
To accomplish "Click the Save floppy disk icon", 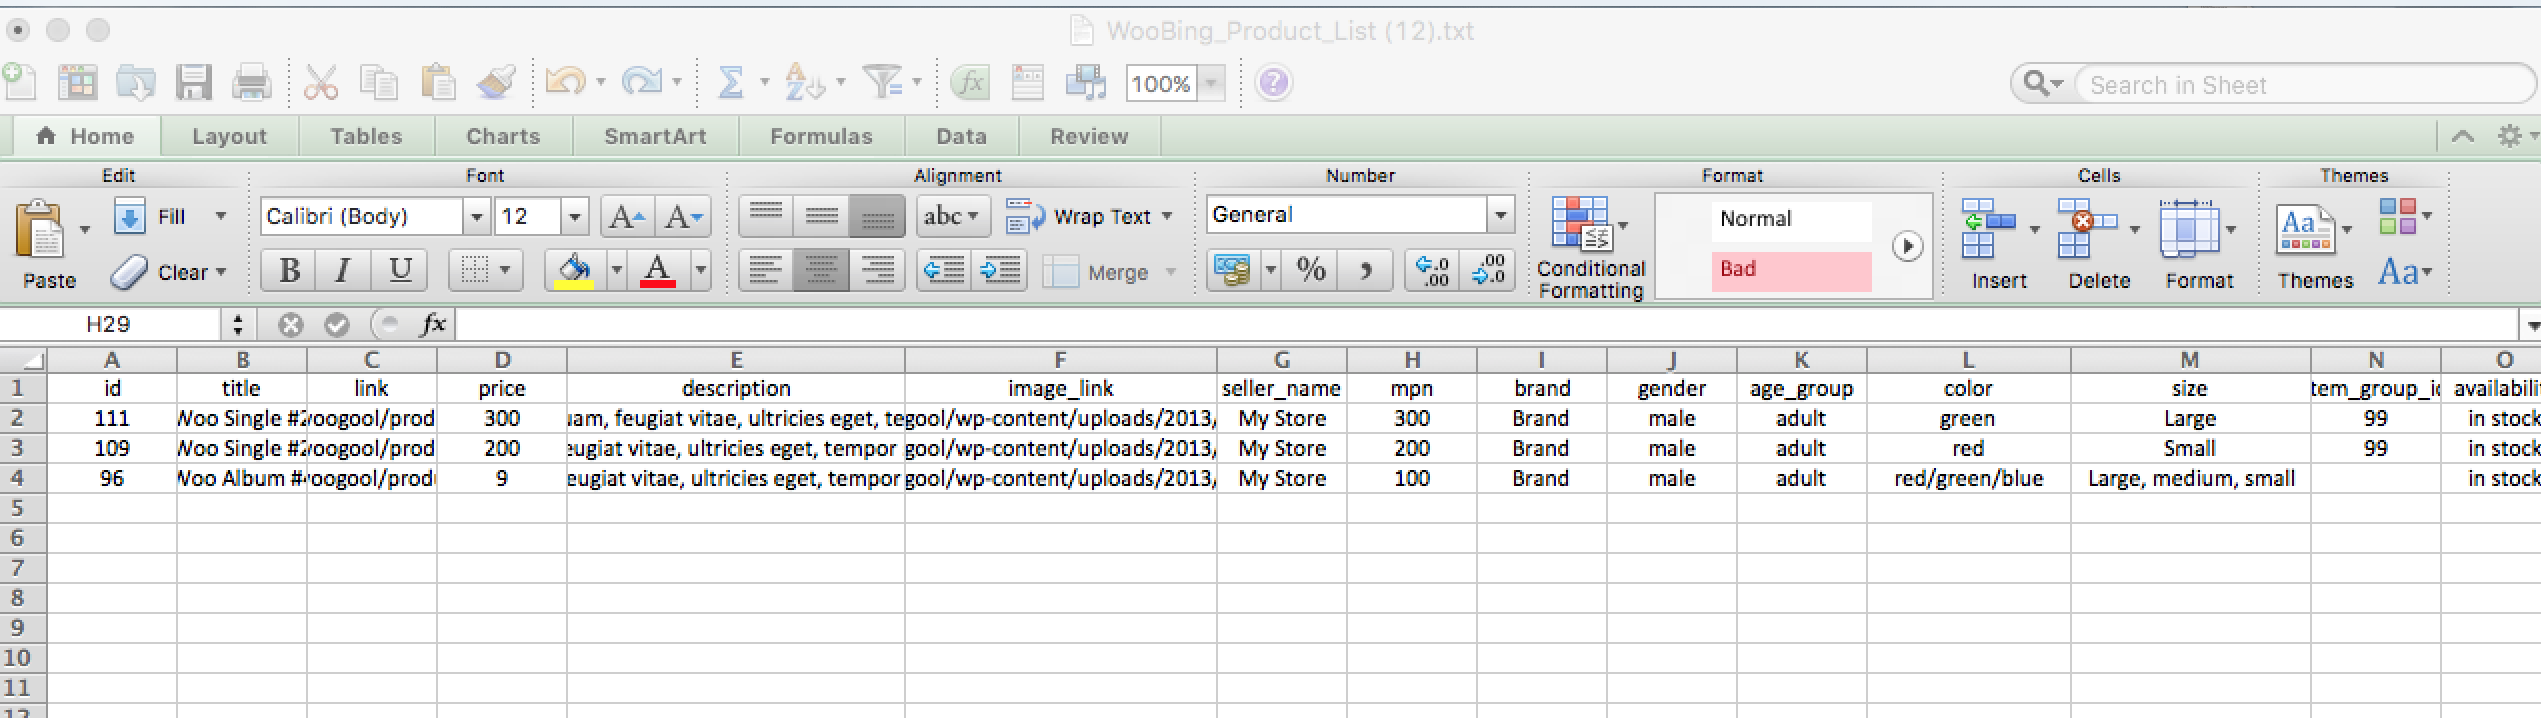I will [x=193, y=83].
